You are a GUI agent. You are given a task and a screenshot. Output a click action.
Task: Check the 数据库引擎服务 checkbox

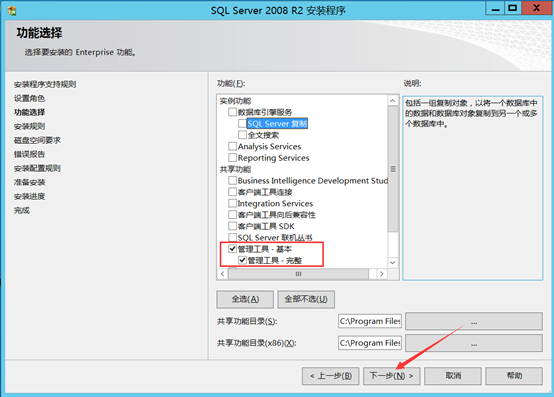coord(232,112)
